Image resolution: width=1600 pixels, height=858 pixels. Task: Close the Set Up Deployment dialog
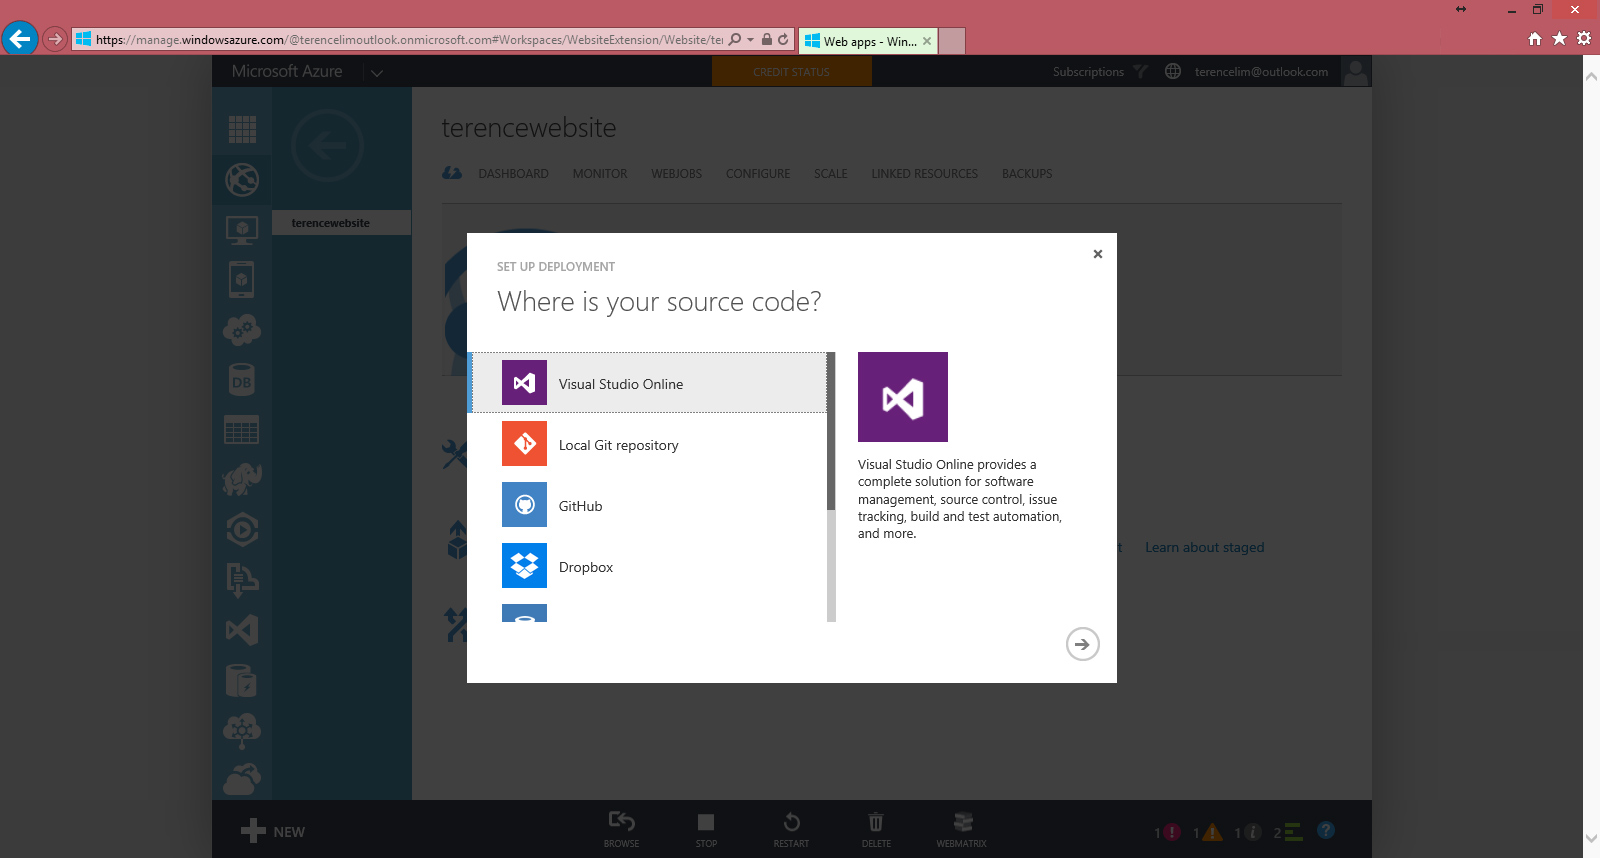click(x=1098, y=254)
